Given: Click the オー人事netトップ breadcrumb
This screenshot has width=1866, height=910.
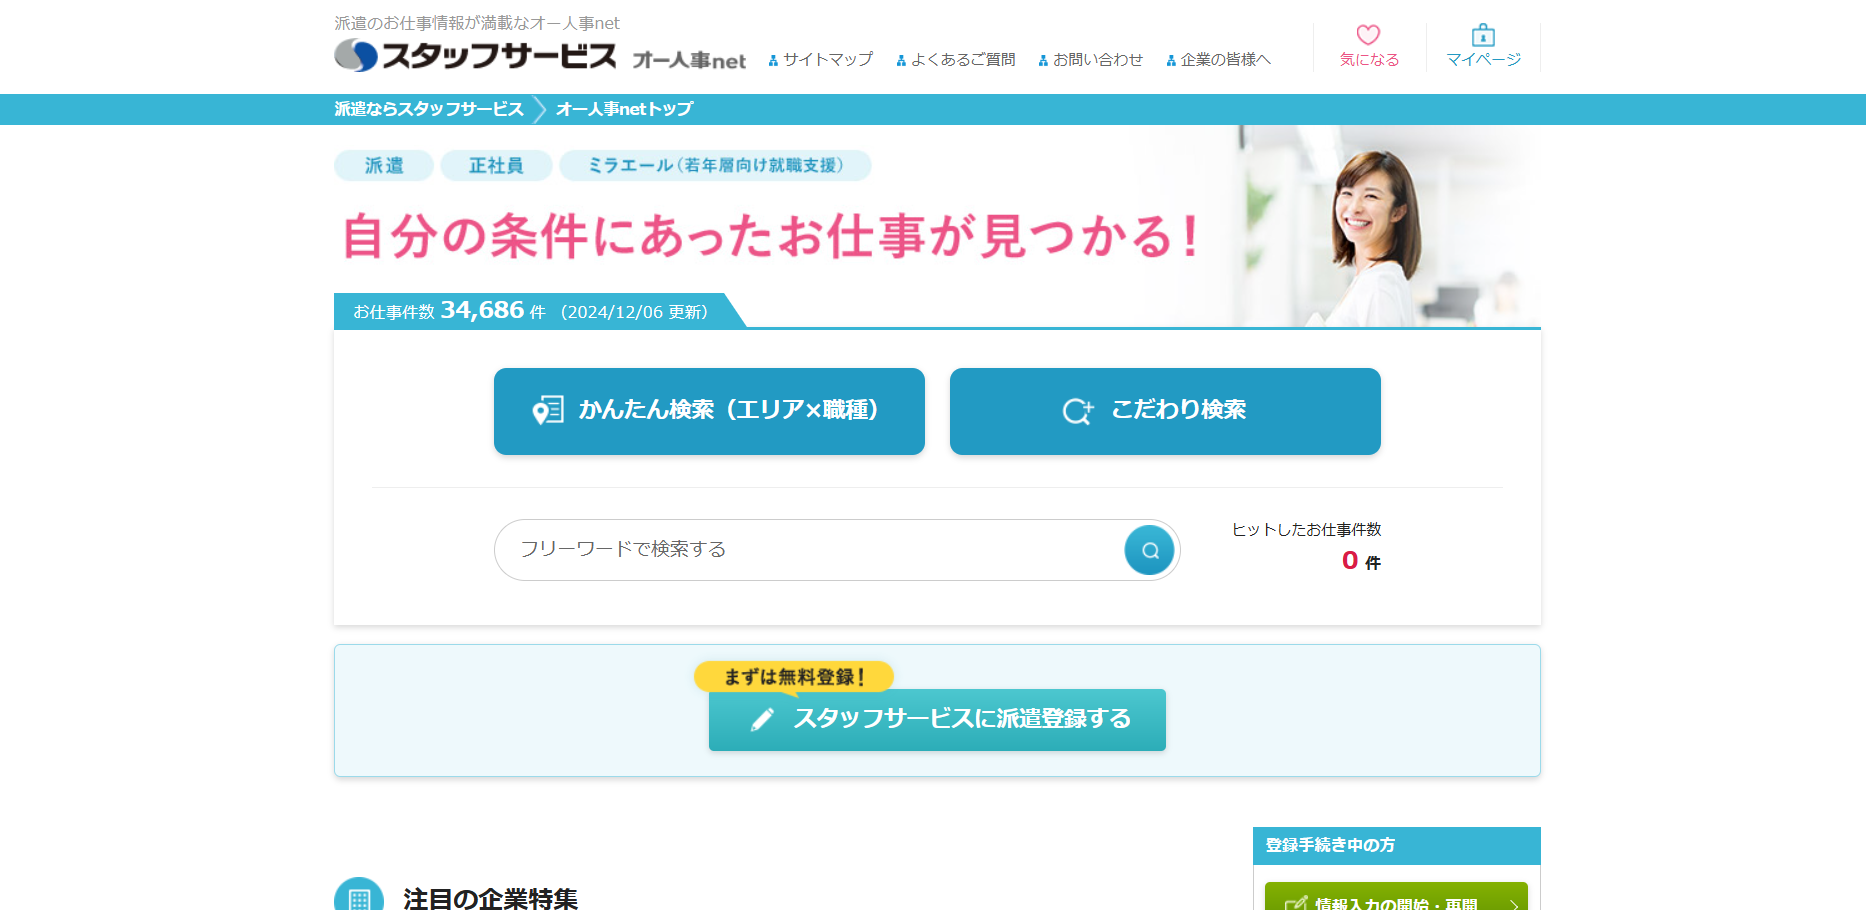Looking at the screenshot, I should tap(624, 109).
